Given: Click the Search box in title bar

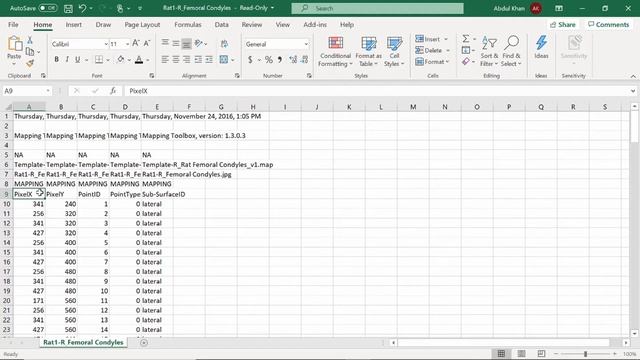Looking at the screenshot, I should coord(378,8).
